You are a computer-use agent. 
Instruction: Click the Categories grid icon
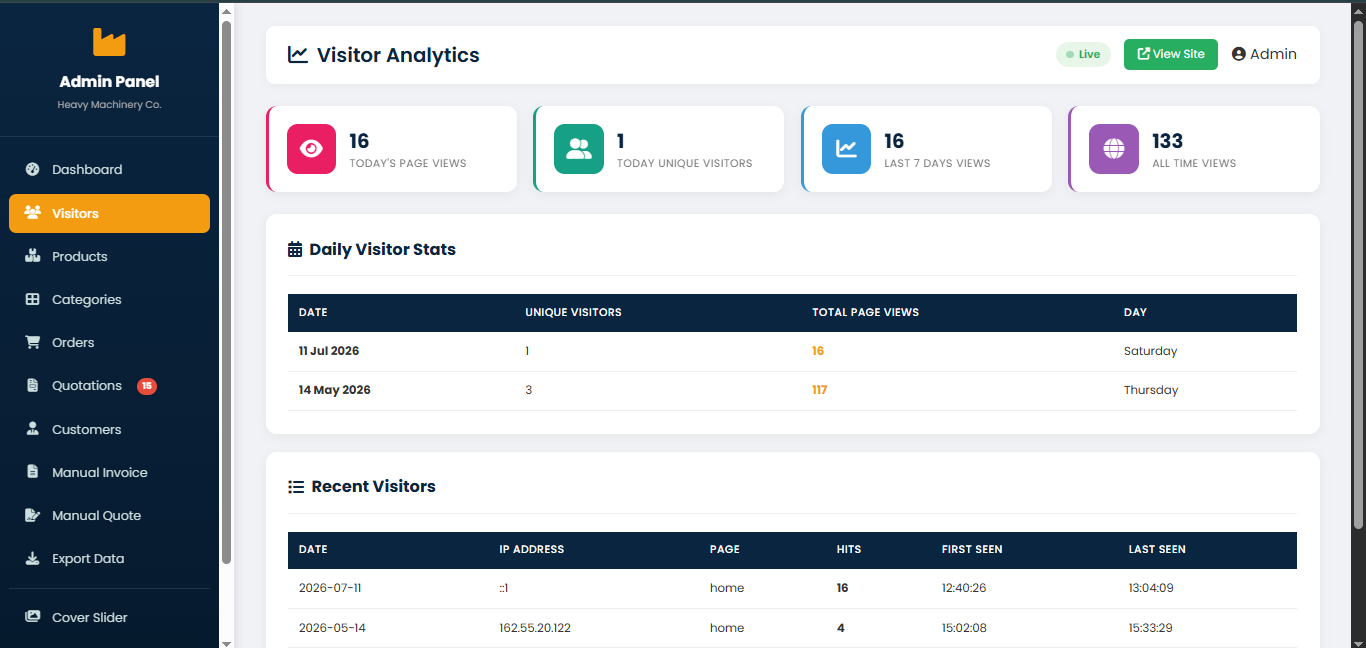[x=32, y=299]
